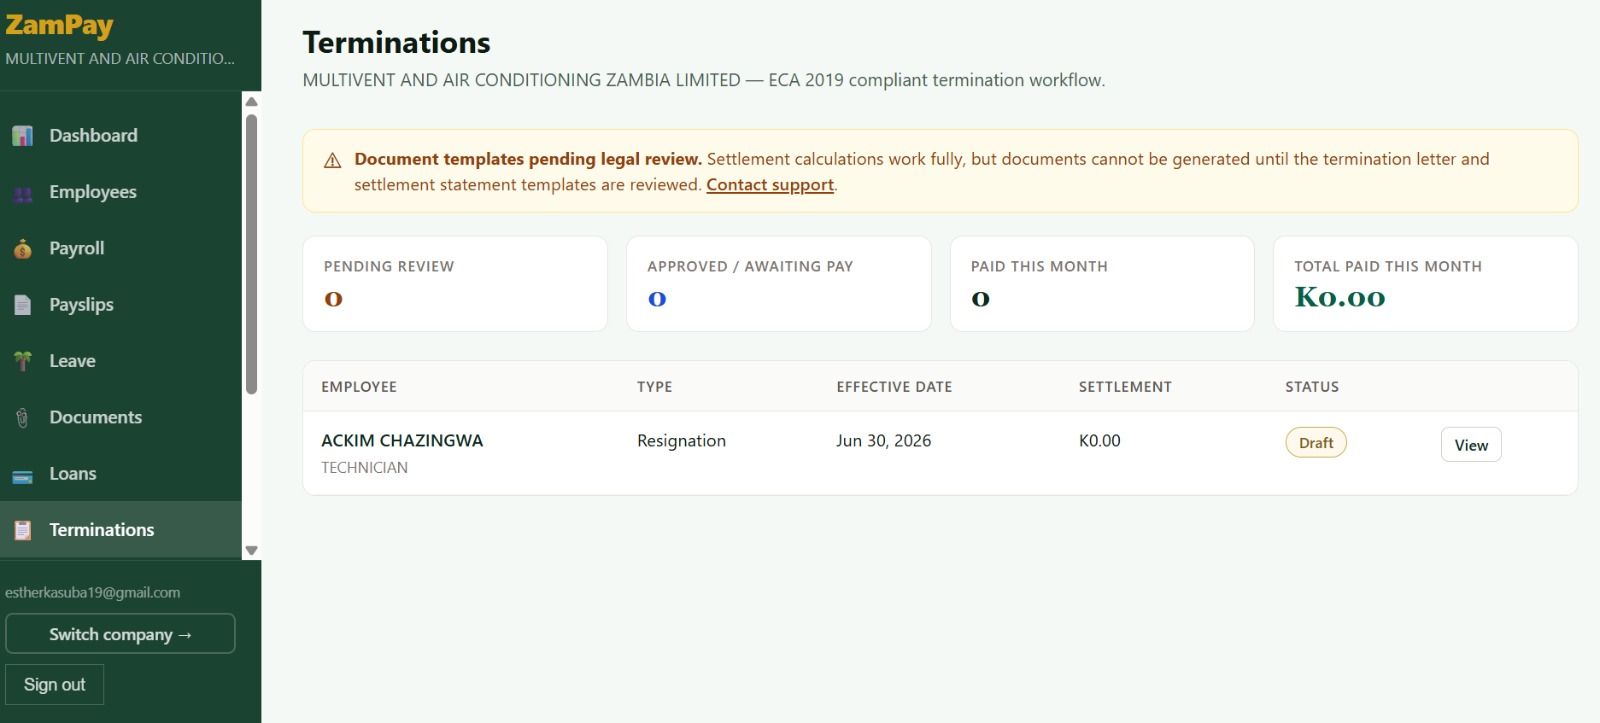The width and height of the screenshot is (1600, 723).
Task: View ACKIM CHAZINGWA's termination
Action: [x=1471, y=445]
